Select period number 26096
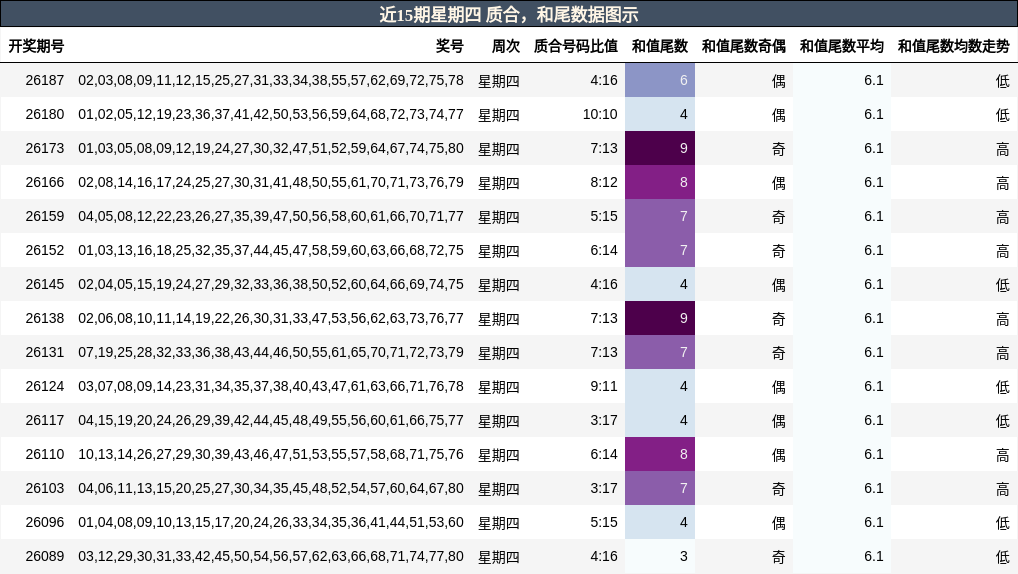Viewport: 1018px width, 574px height. 45,522
